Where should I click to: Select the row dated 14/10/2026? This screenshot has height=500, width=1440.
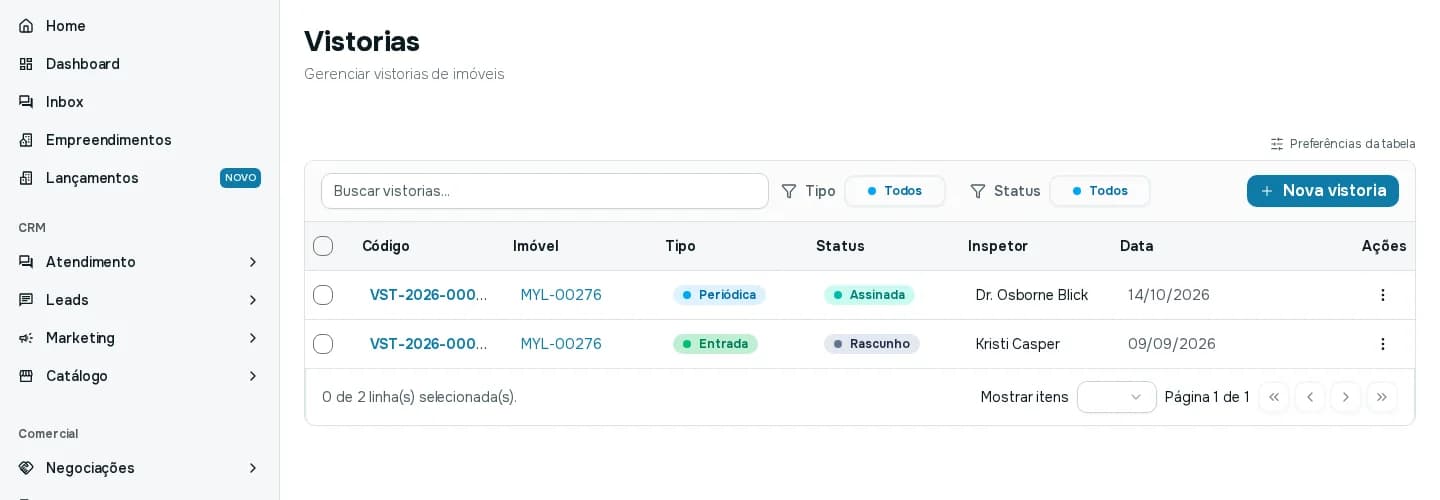[323, 295]
